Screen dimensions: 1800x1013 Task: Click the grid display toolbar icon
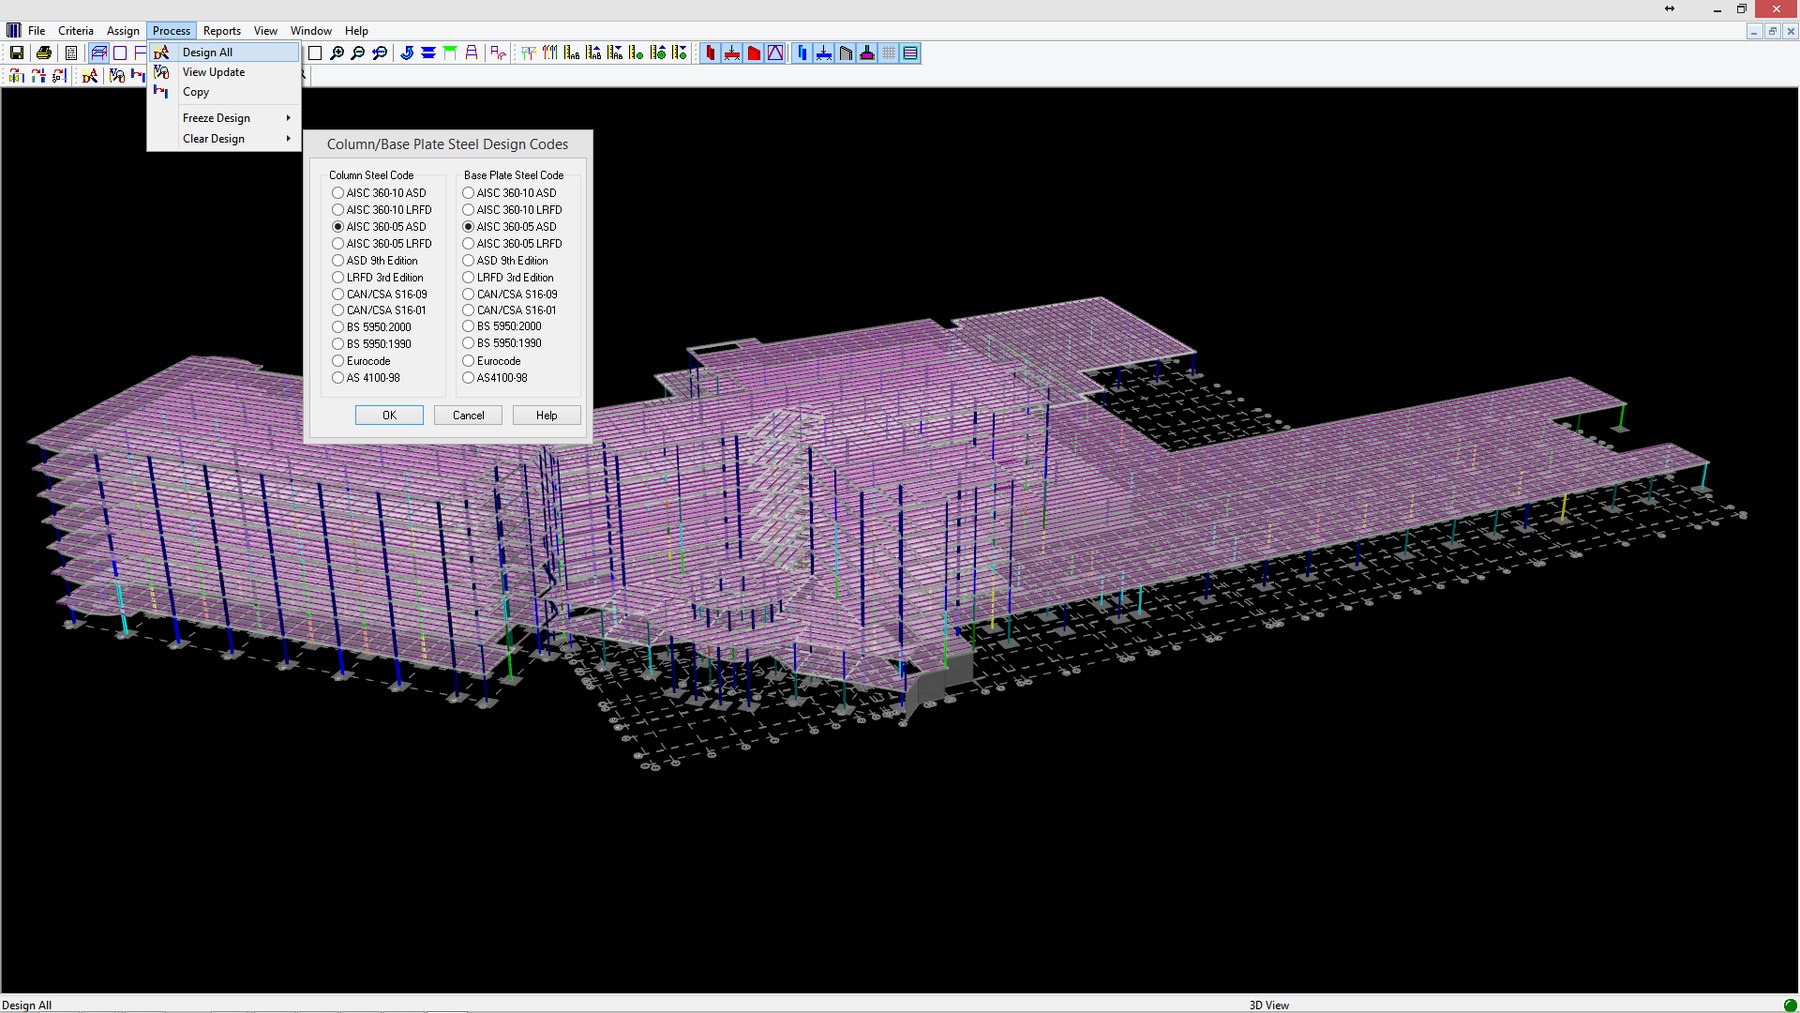[889, 53]
